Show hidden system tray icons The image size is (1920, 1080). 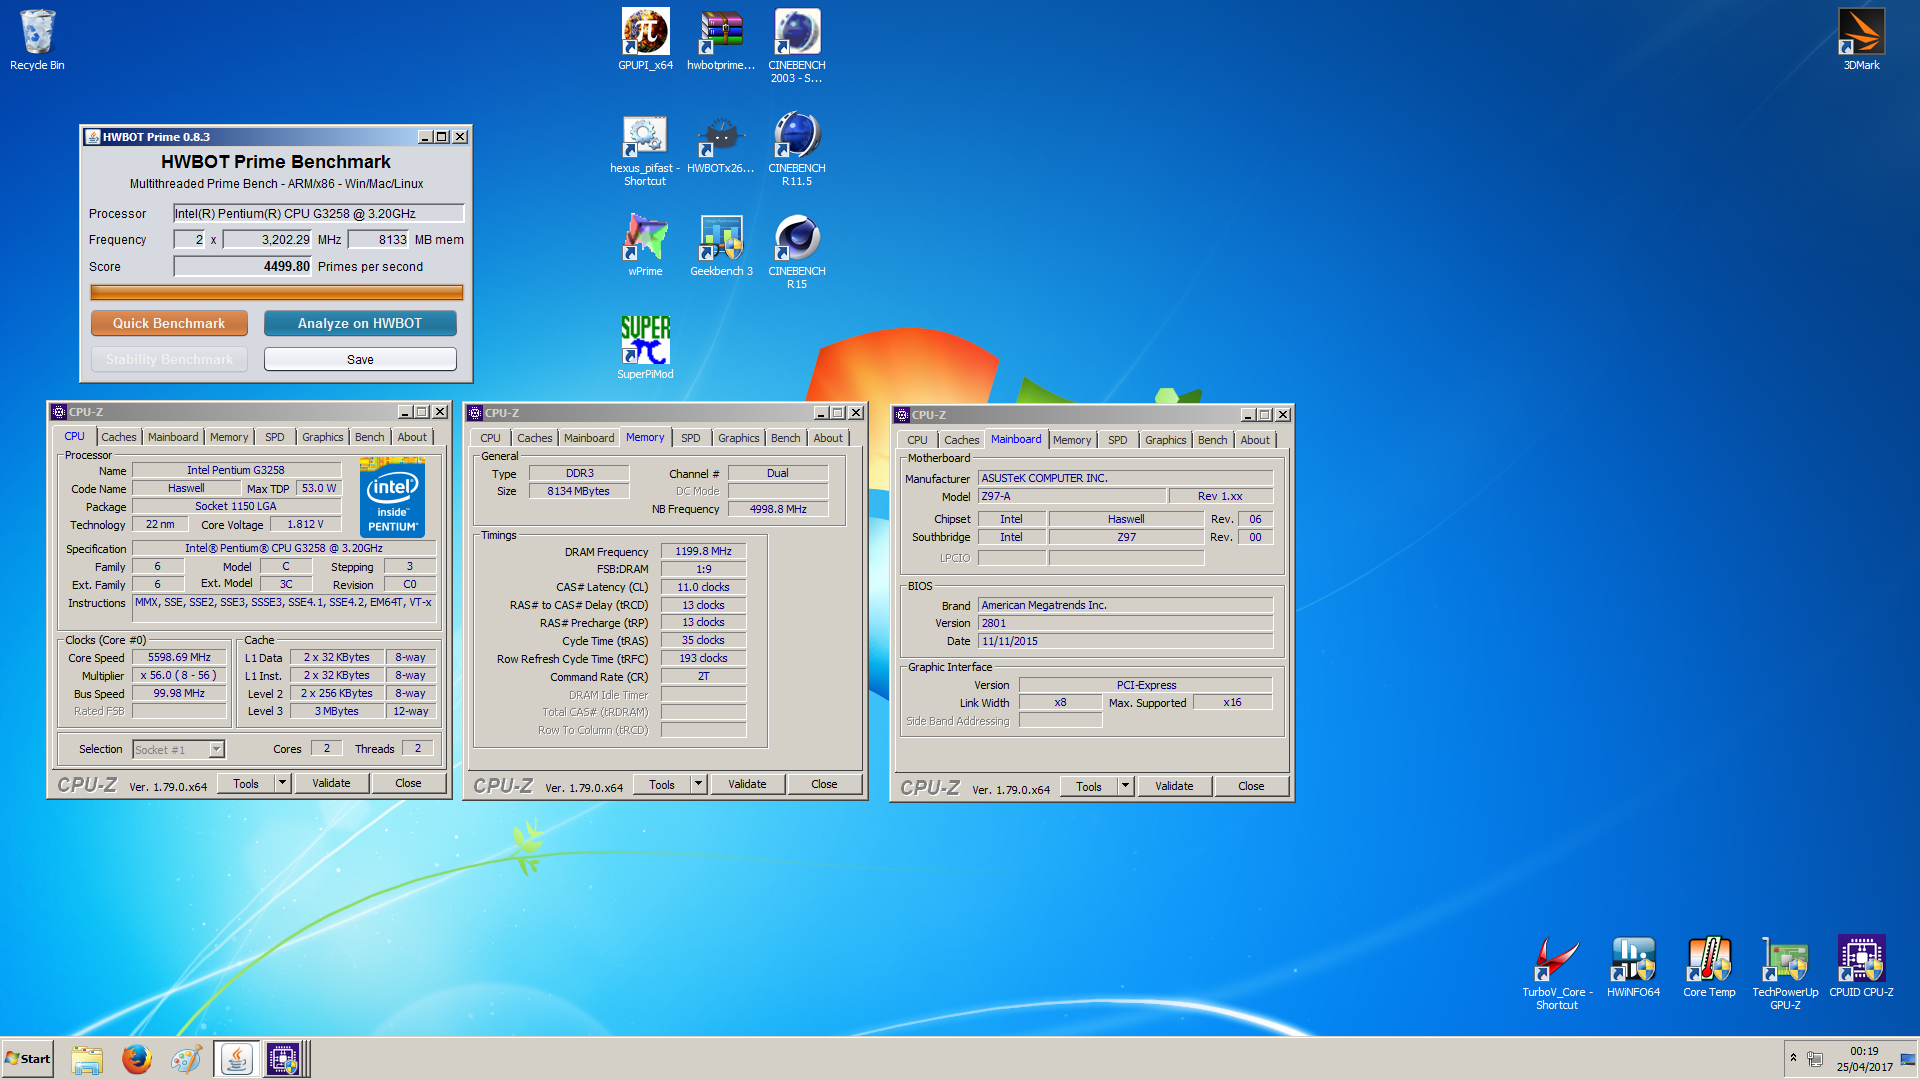coord(1793,1058)
